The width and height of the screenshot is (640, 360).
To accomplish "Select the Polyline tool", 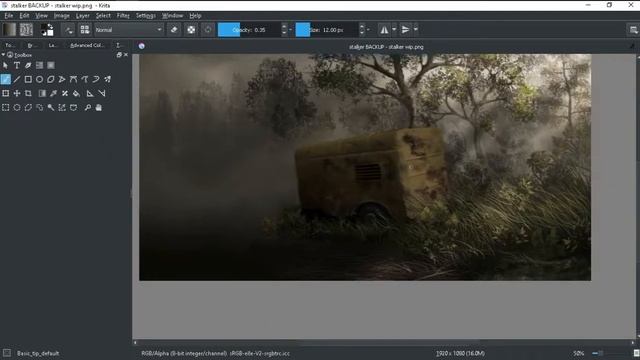I will (x=62, y=79).
